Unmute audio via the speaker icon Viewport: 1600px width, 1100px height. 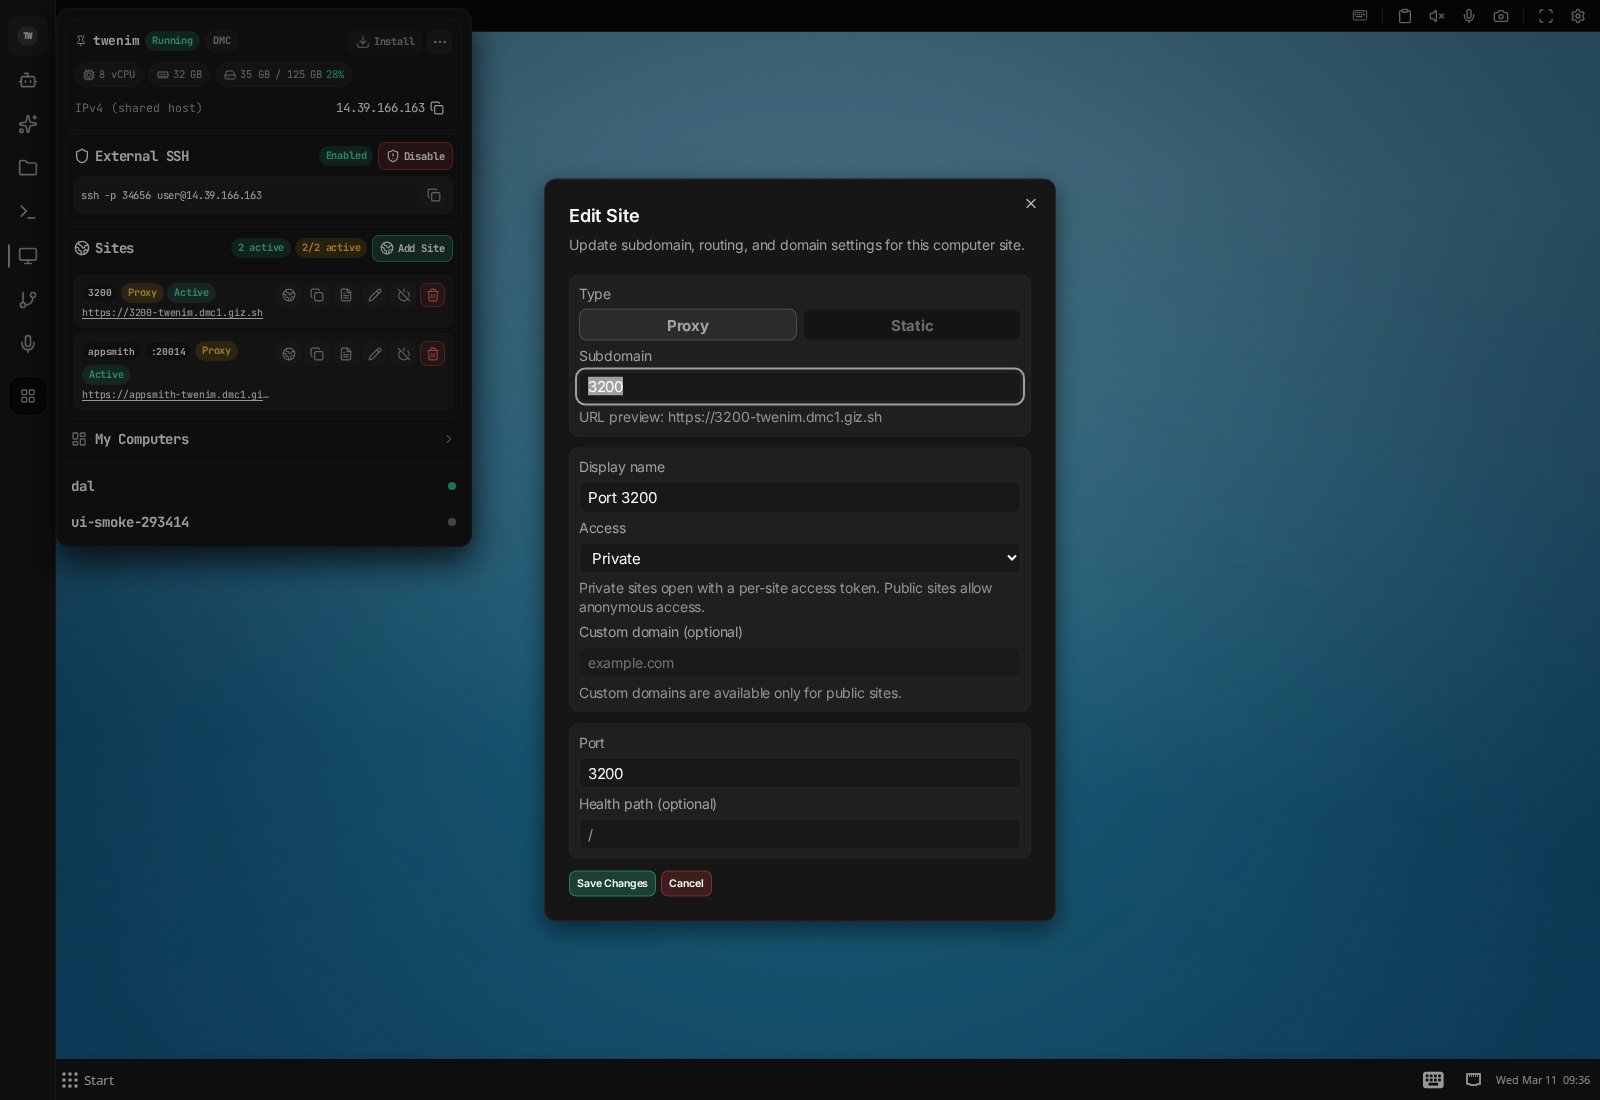[1437, 16]
